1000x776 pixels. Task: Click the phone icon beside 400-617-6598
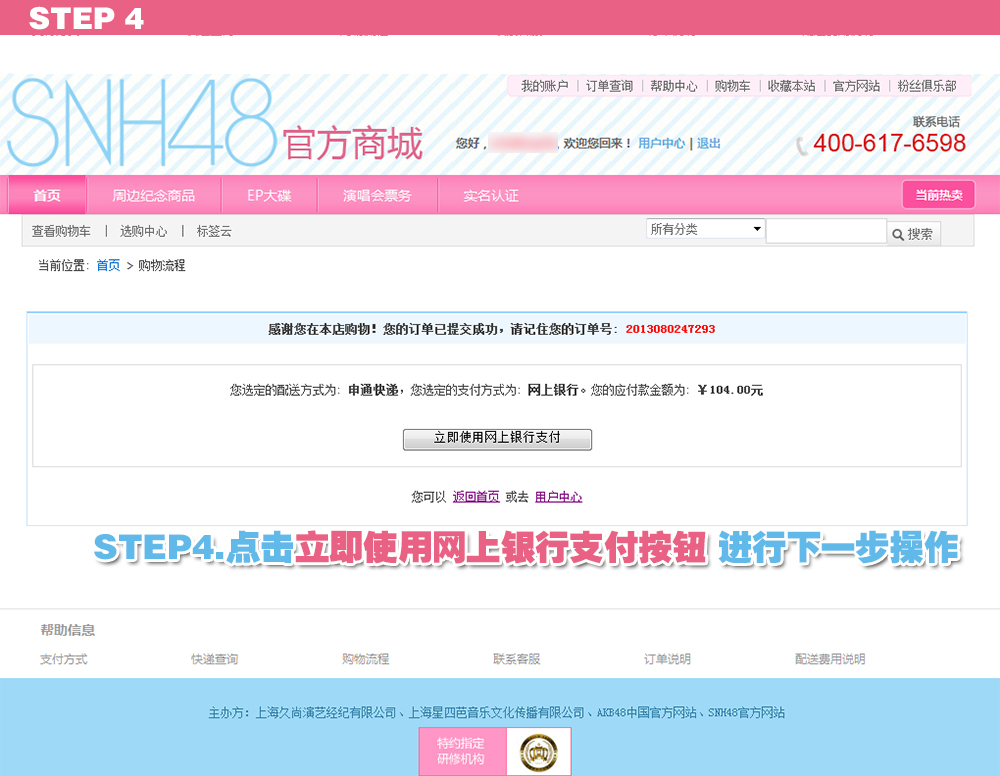802,146
